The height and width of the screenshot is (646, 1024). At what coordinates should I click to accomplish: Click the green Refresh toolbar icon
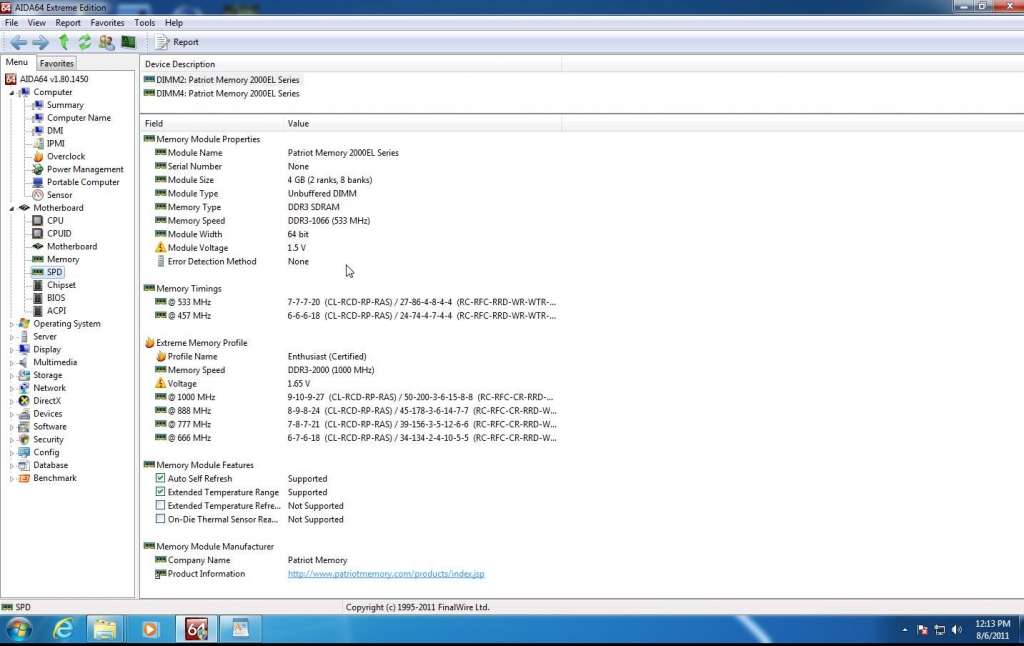(x=85, y=42)
